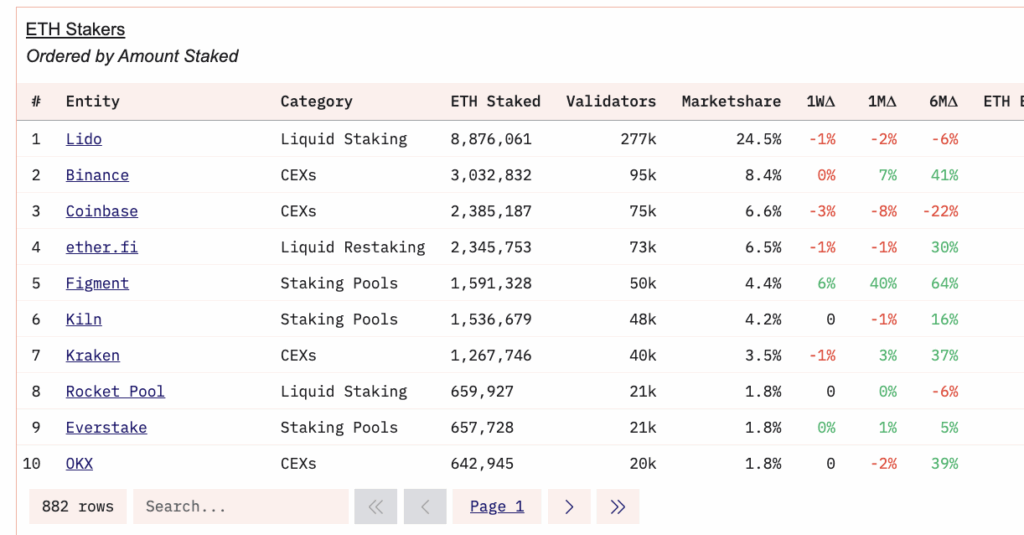Image resolution: width=1024 pixels, height=535 pixels.
Task: Open the Rocket Pool entity link
Action: [x=115, y=391]
